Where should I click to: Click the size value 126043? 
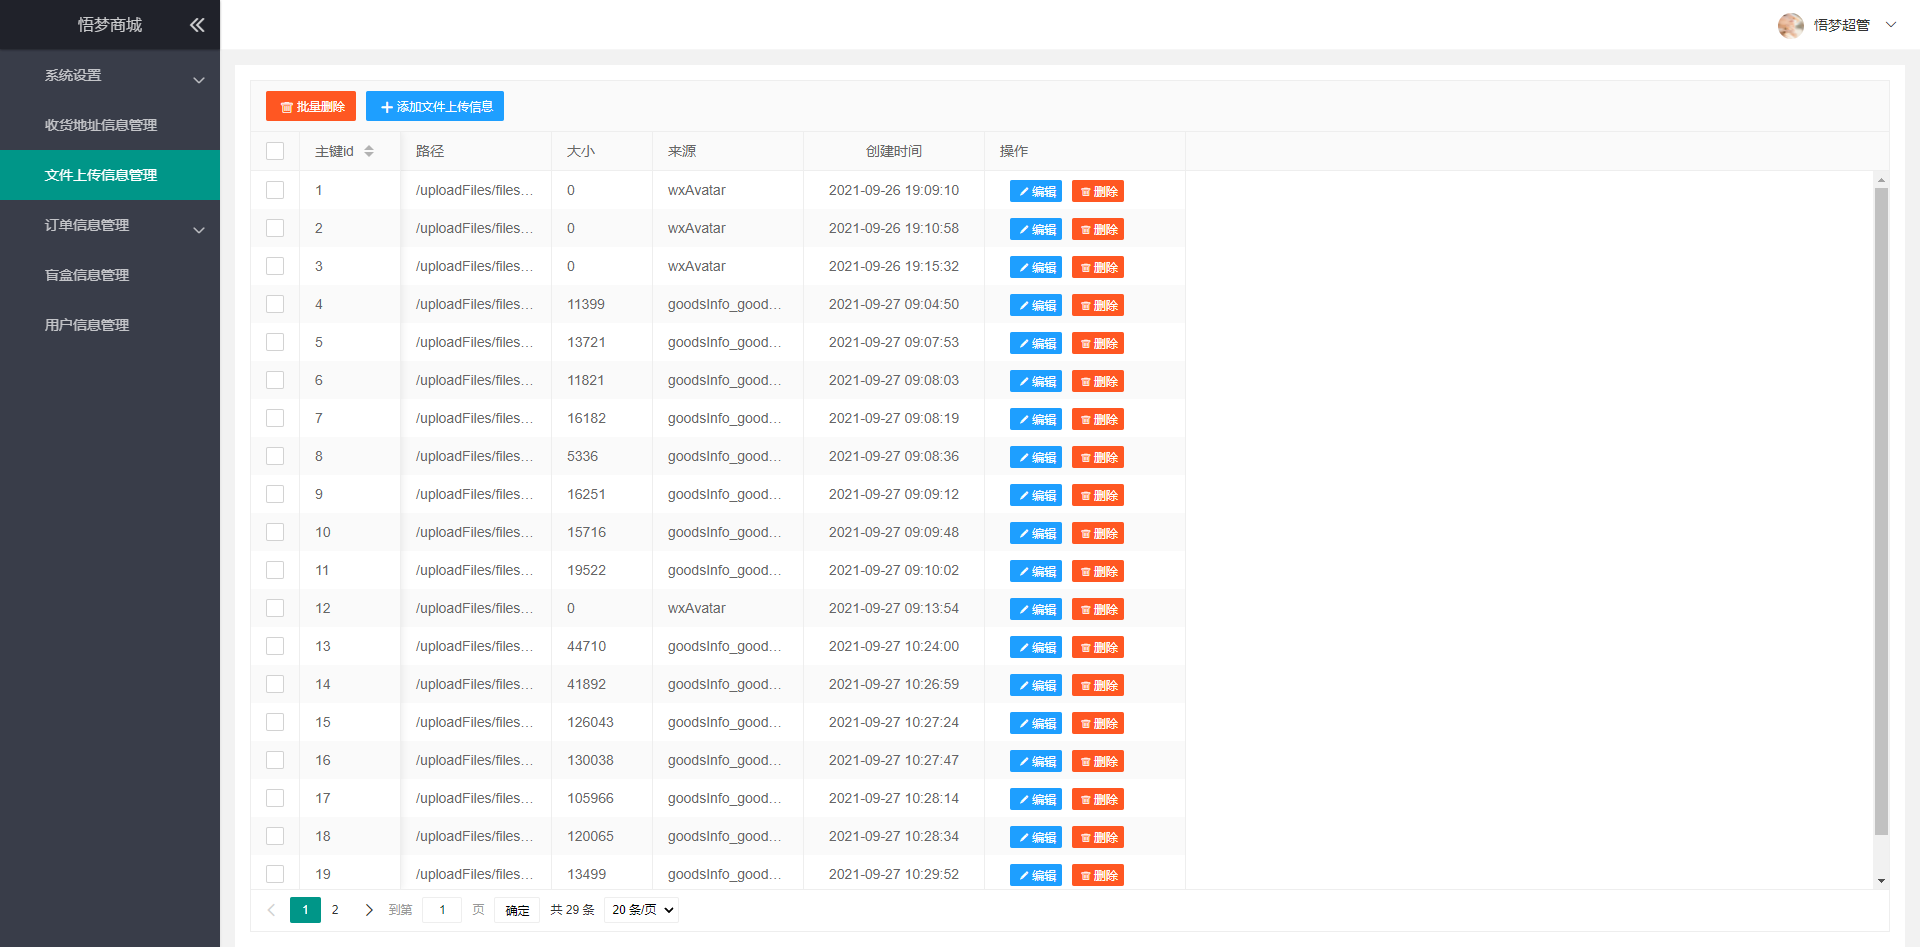[590, 722]
